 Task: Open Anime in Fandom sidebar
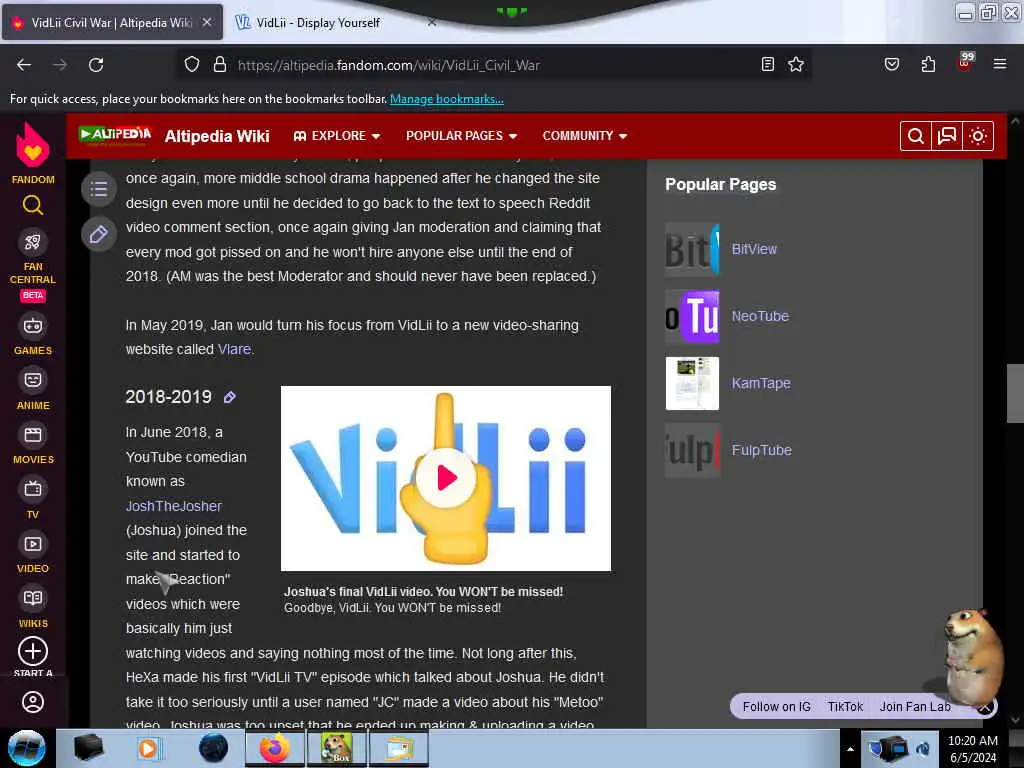point(33,380)
